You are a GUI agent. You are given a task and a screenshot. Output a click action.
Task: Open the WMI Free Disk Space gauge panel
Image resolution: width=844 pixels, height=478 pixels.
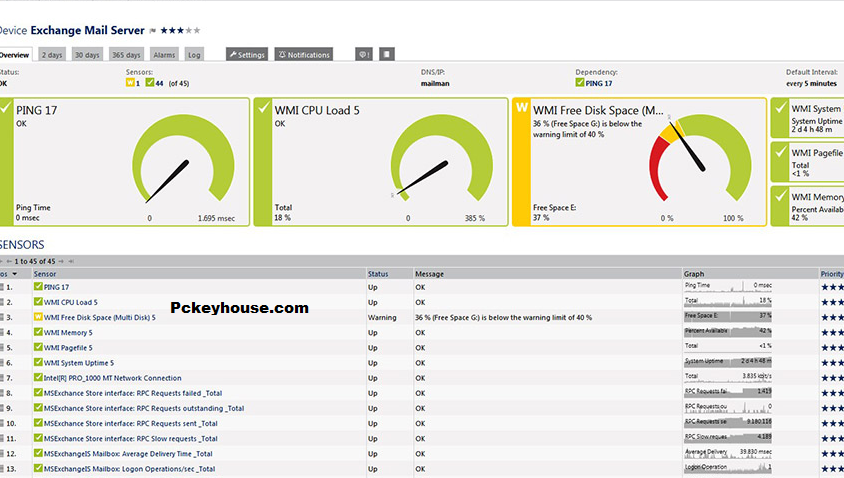pos(639,161)
